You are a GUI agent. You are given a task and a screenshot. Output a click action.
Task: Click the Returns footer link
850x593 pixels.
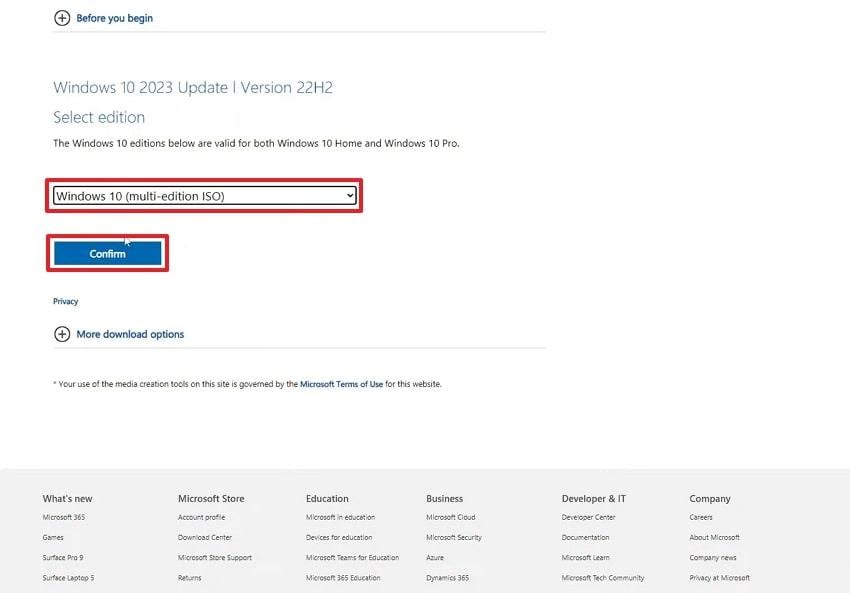tap(190, 578)
